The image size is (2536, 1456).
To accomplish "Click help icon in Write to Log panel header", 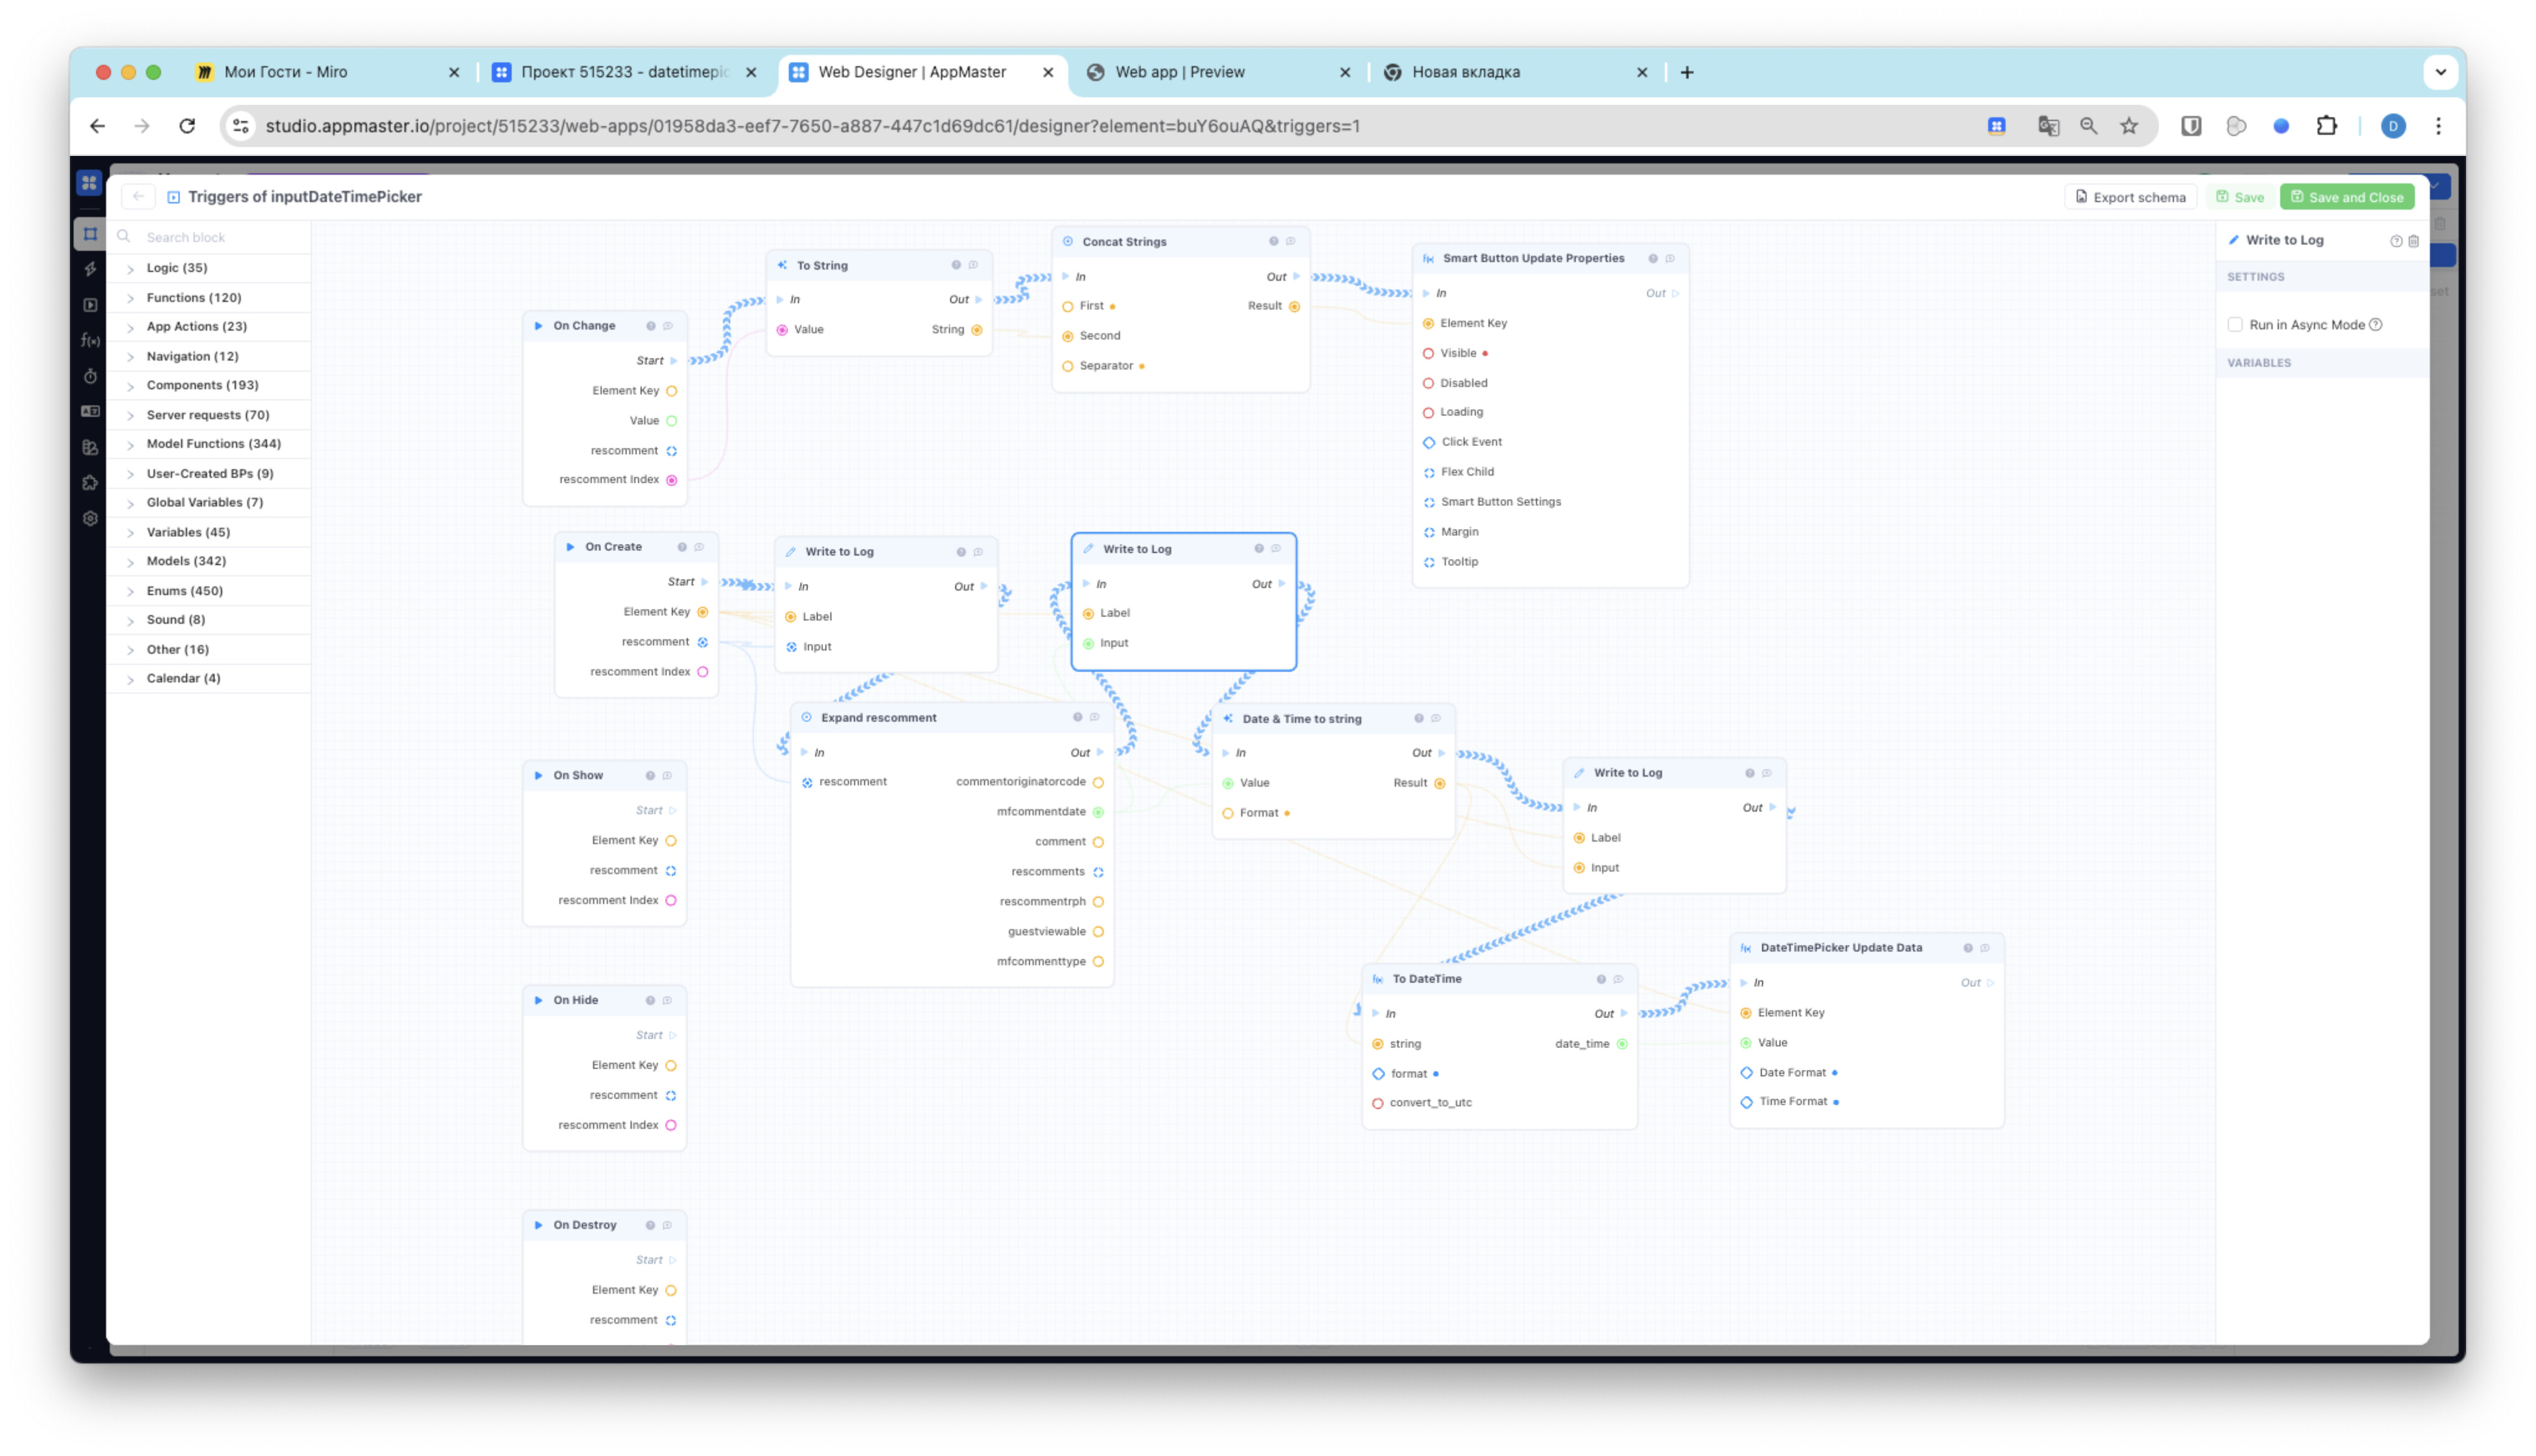I will pyautogui.click(x=2396, y=241).
